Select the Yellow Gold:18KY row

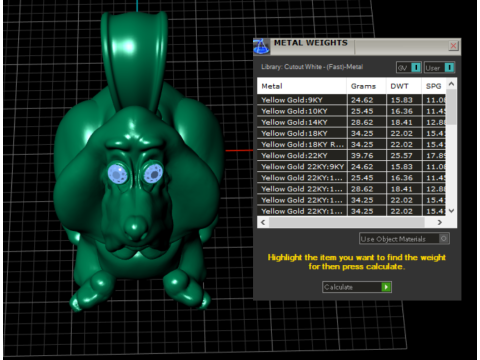point(351,133)
